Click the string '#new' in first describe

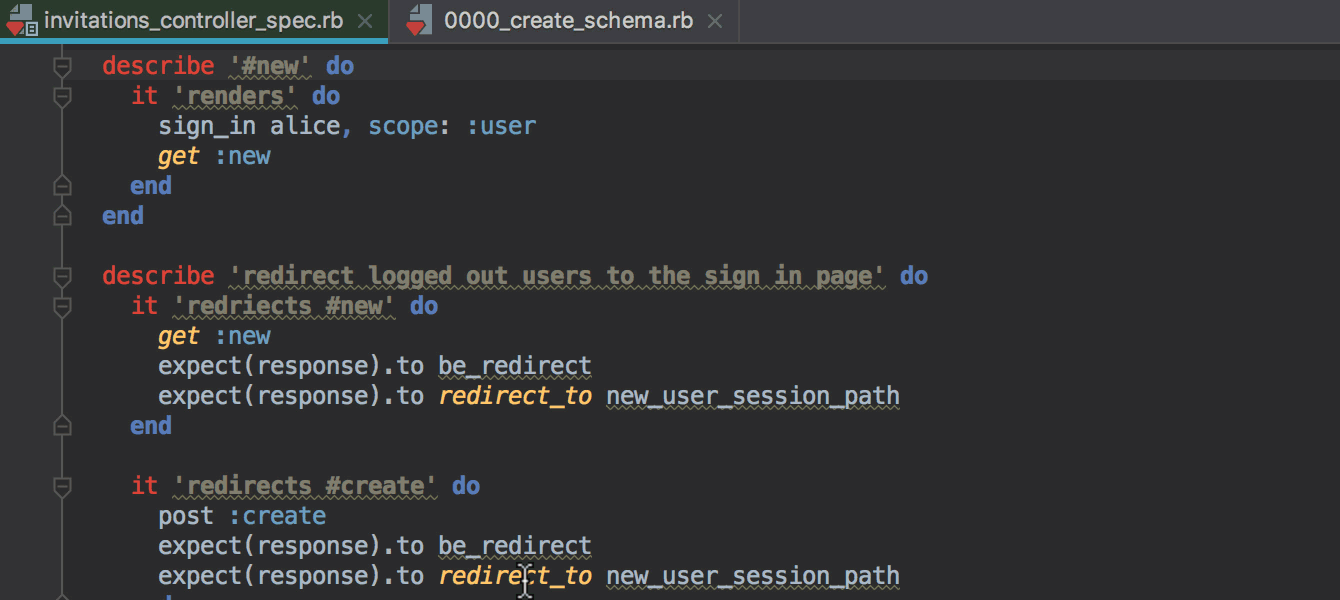[x=270, y=66]
